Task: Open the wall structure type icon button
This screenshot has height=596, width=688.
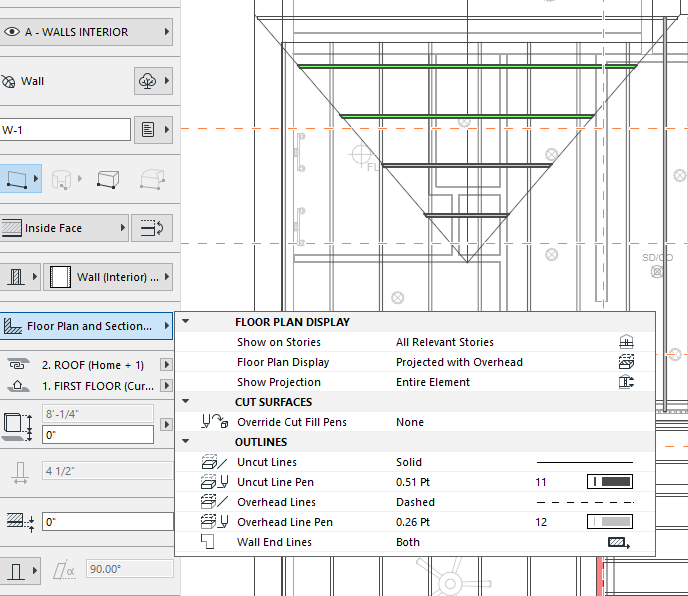Action: pos(15,276)
